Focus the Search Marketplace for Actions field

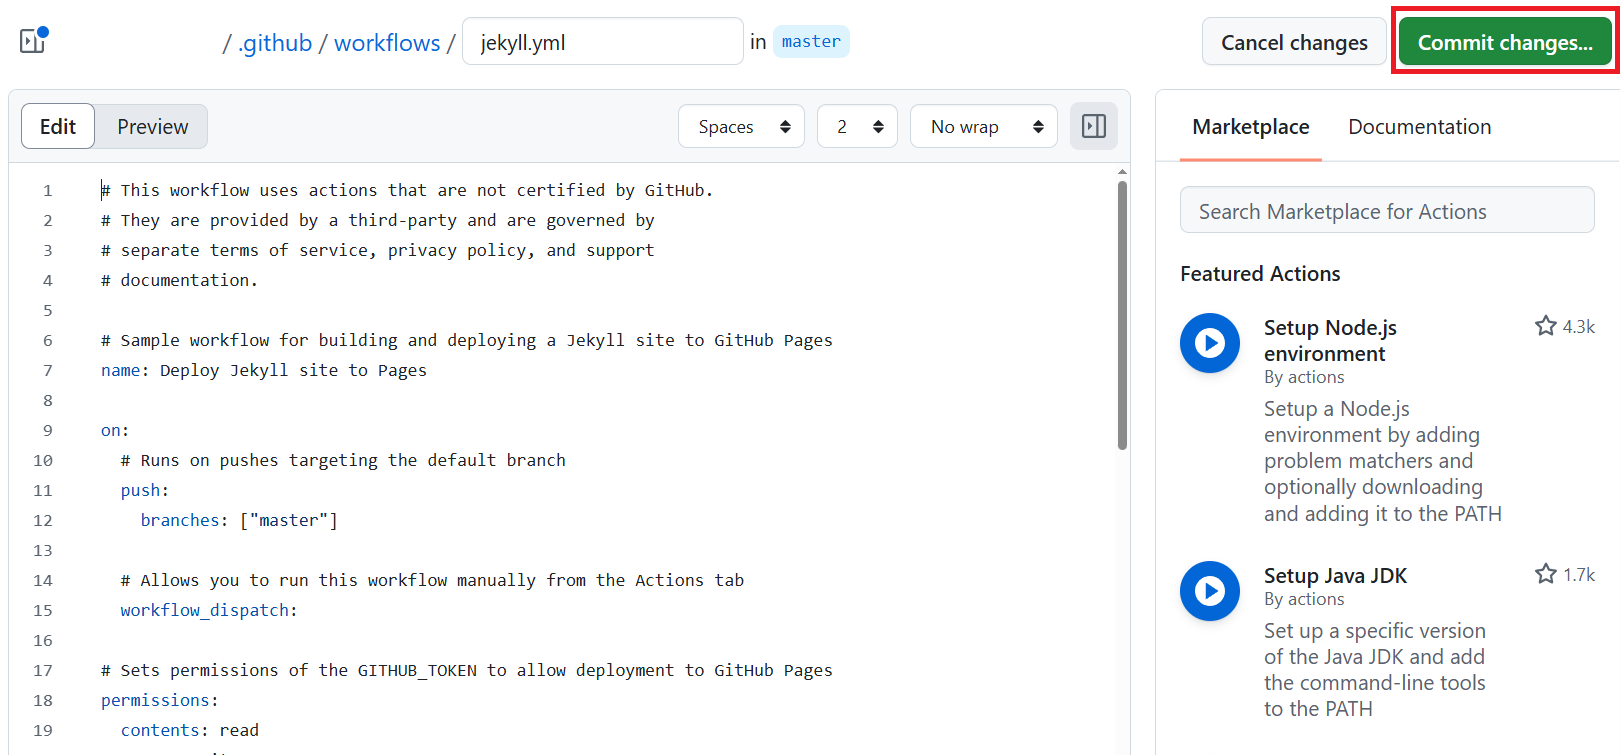point(1387,210)
